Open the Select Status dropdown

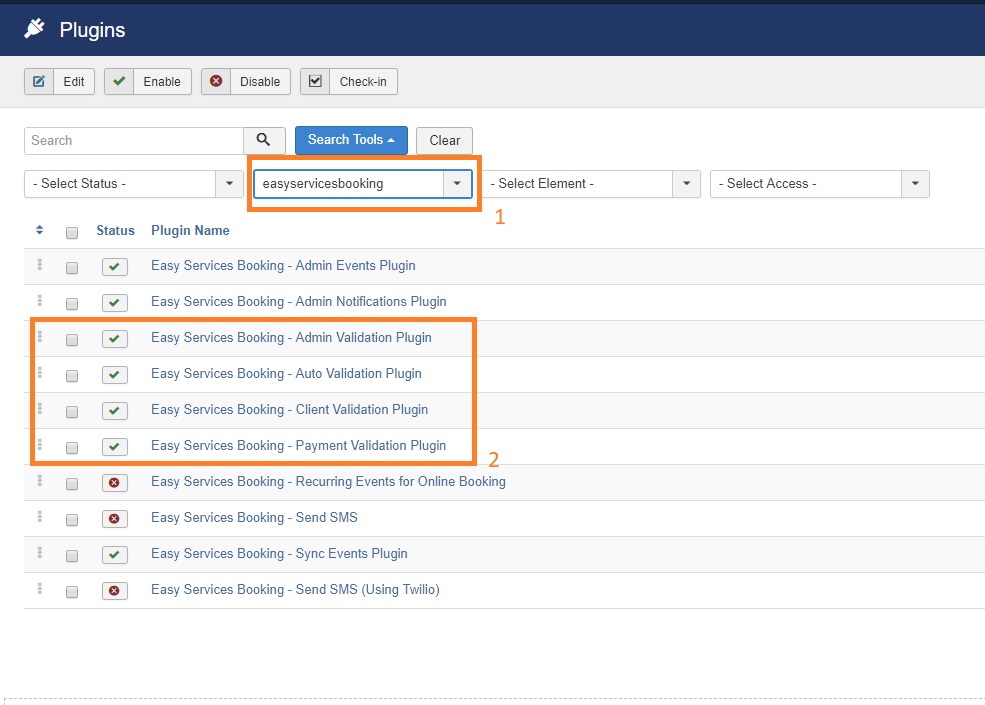click(134, 184)
